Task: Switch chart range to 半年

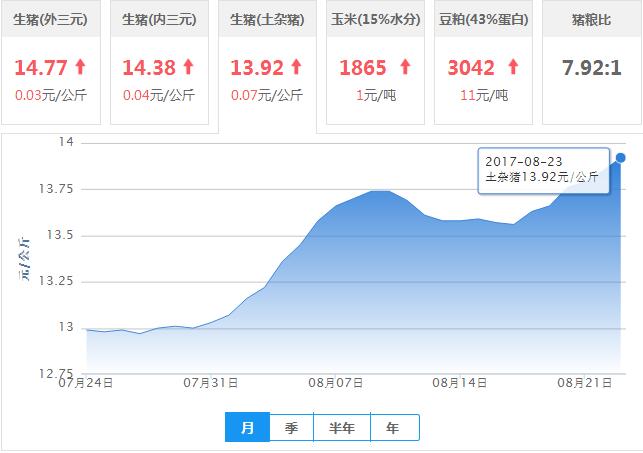Action: click(342, 427)
